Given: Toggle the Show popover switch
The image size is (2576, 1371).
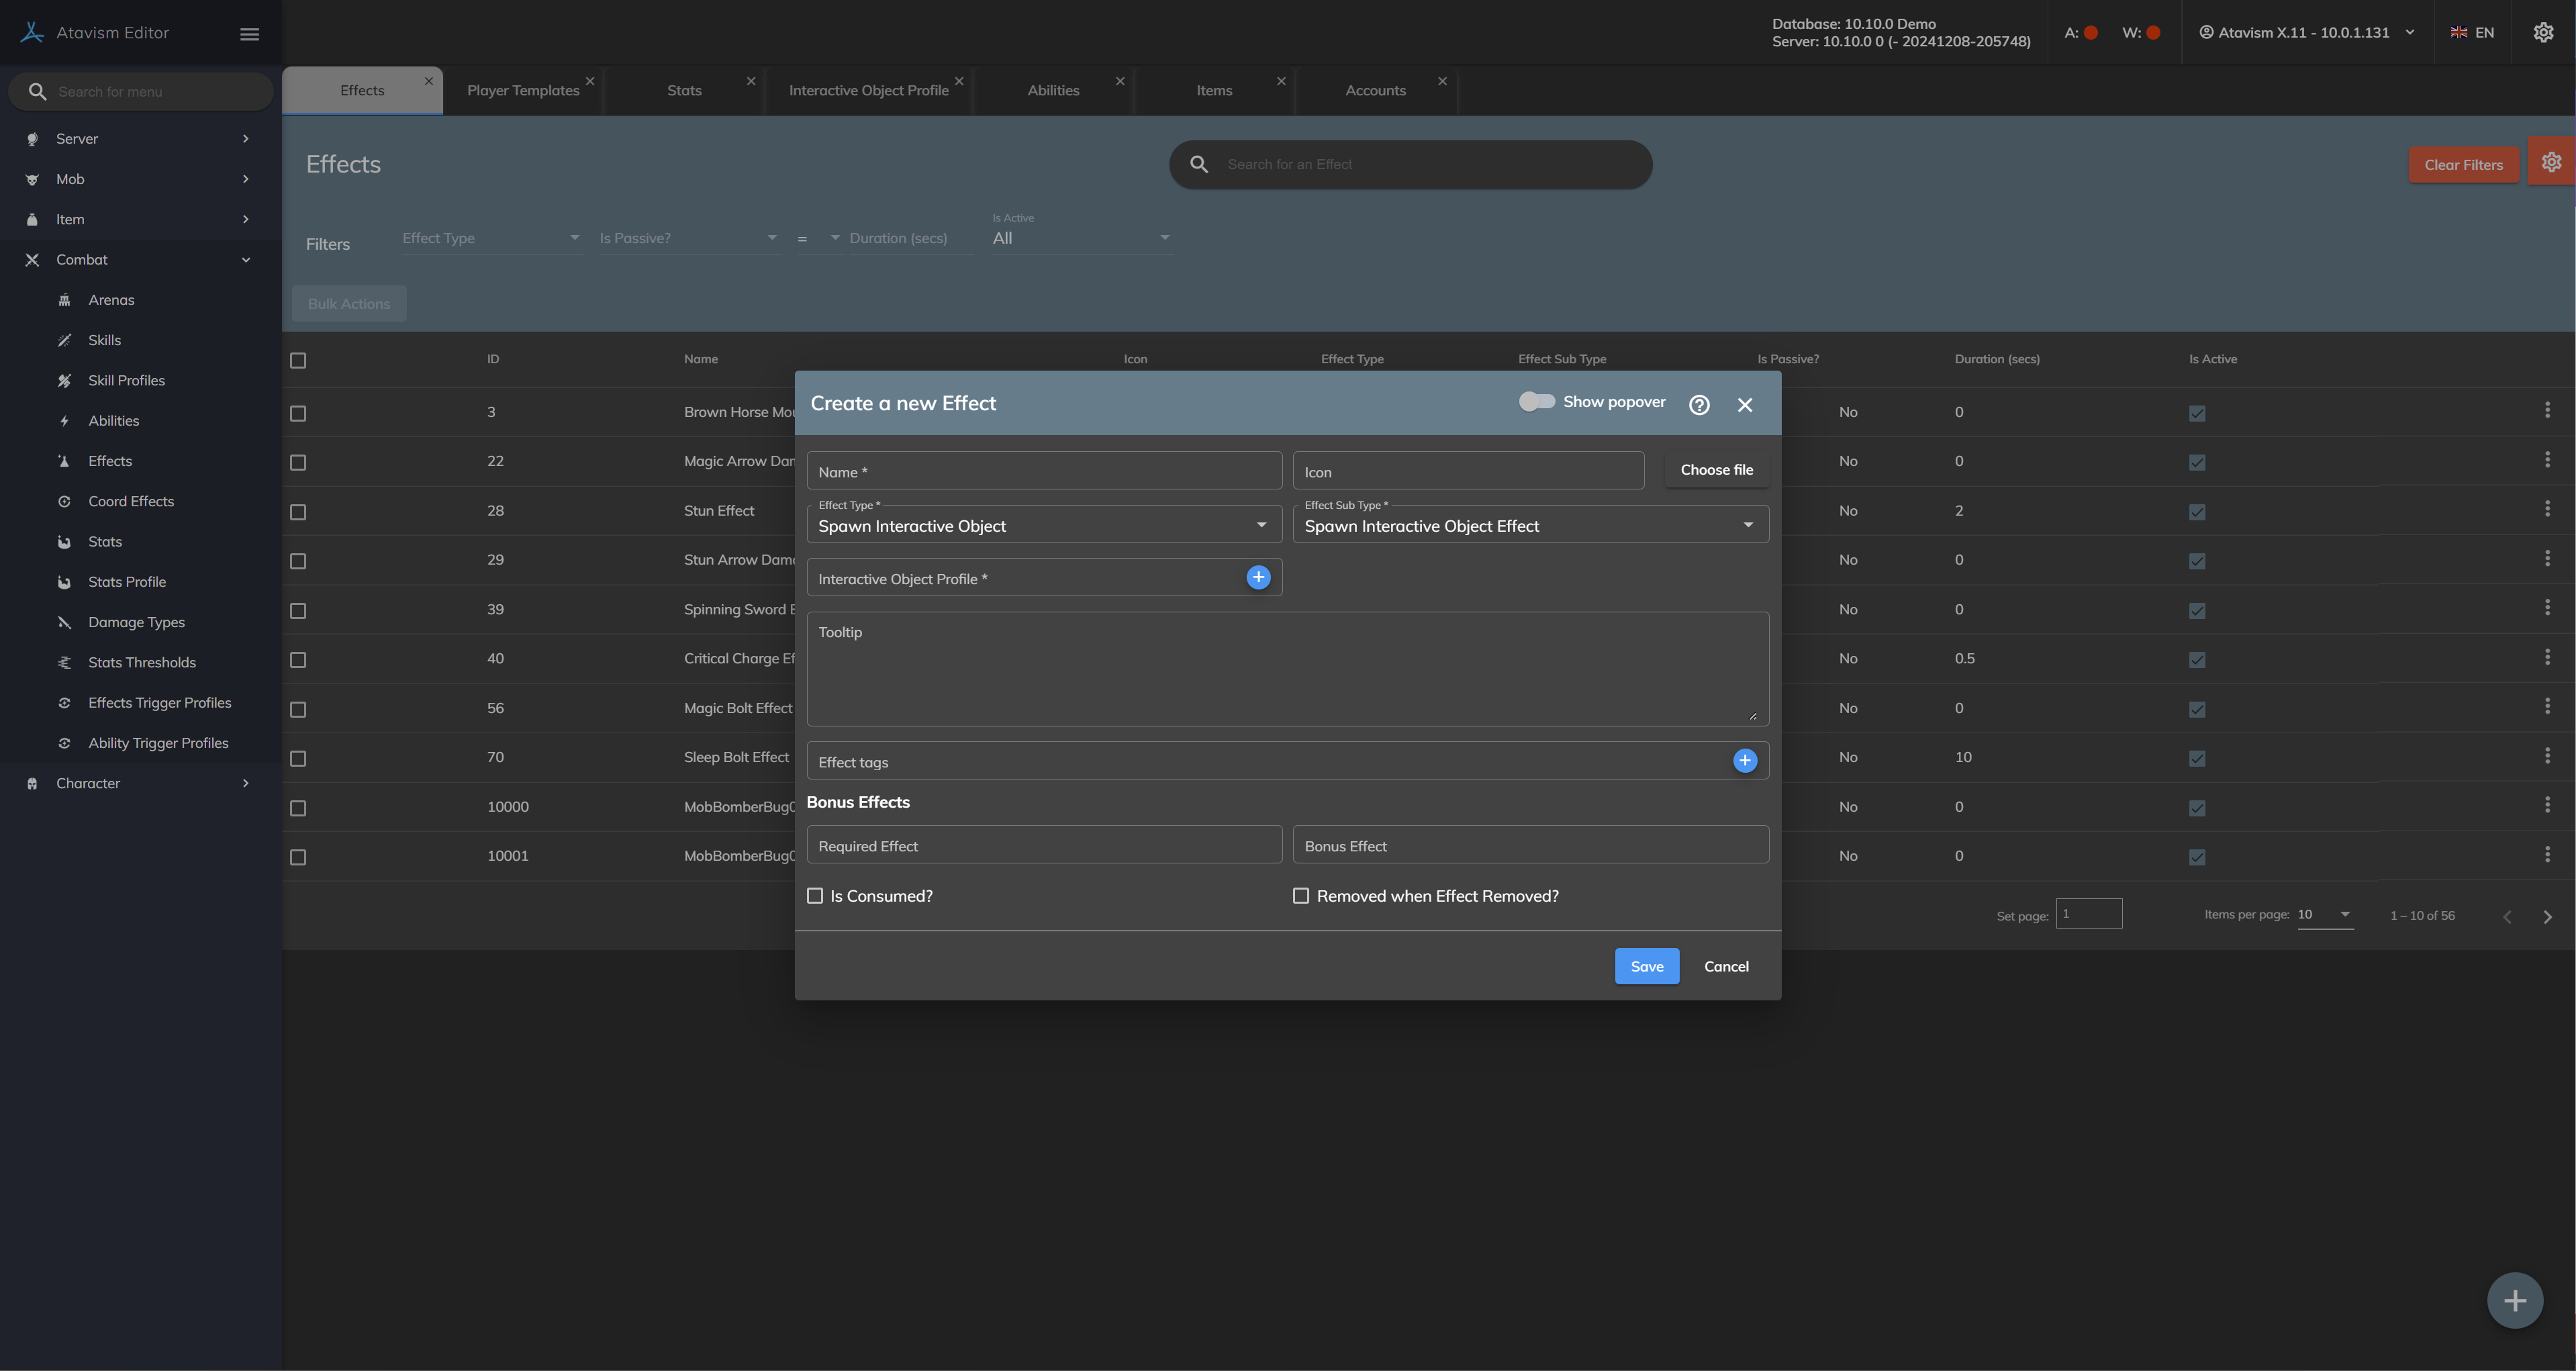Looking at the screenshot, I should (x=1537, y=402).
